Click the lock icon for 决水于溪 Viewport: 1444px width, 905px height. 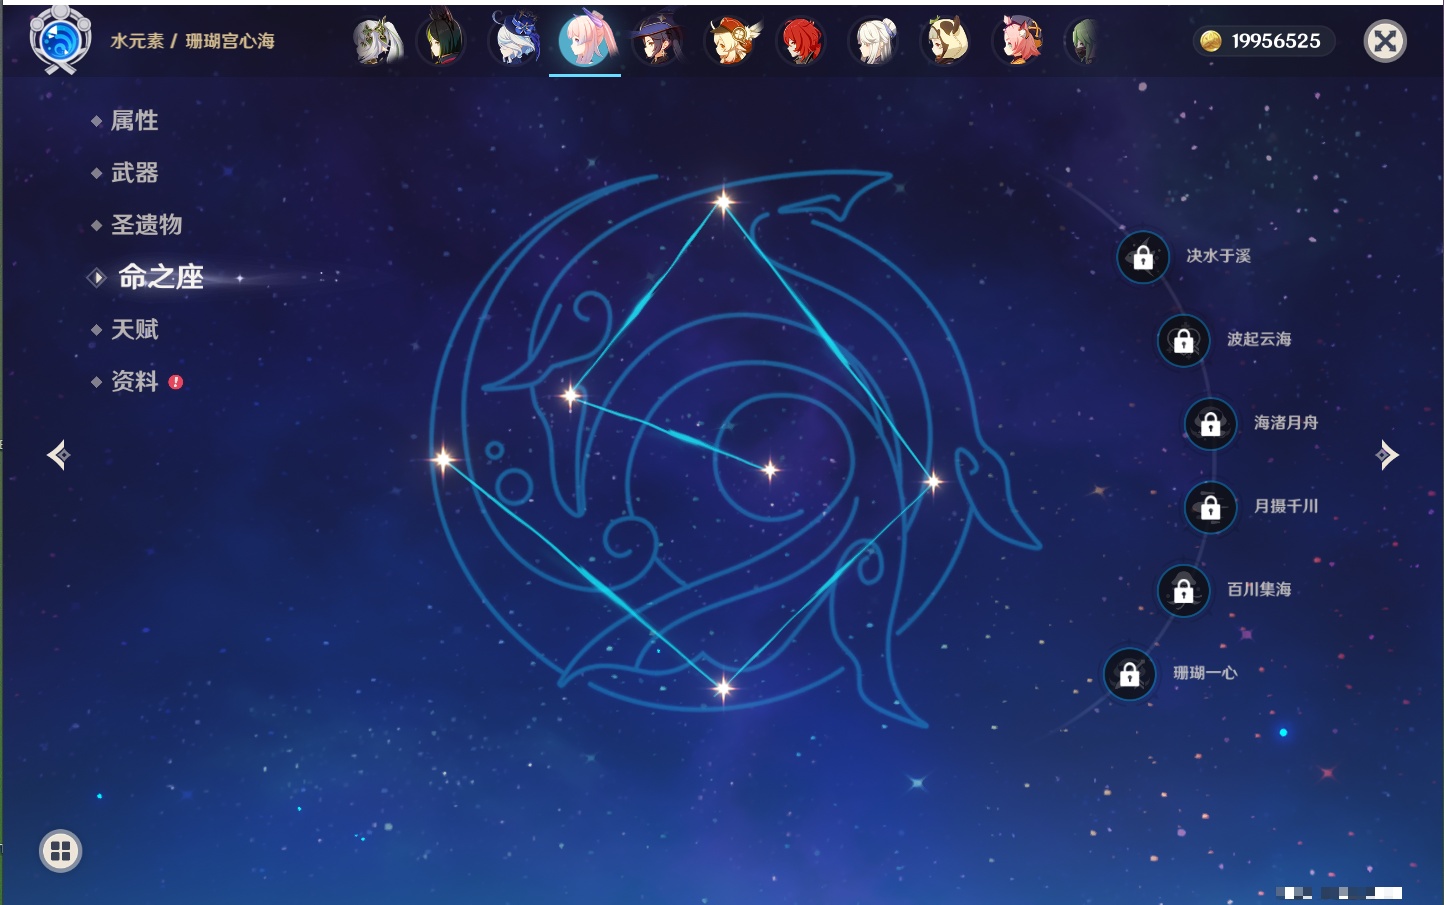pos(1143,257)
